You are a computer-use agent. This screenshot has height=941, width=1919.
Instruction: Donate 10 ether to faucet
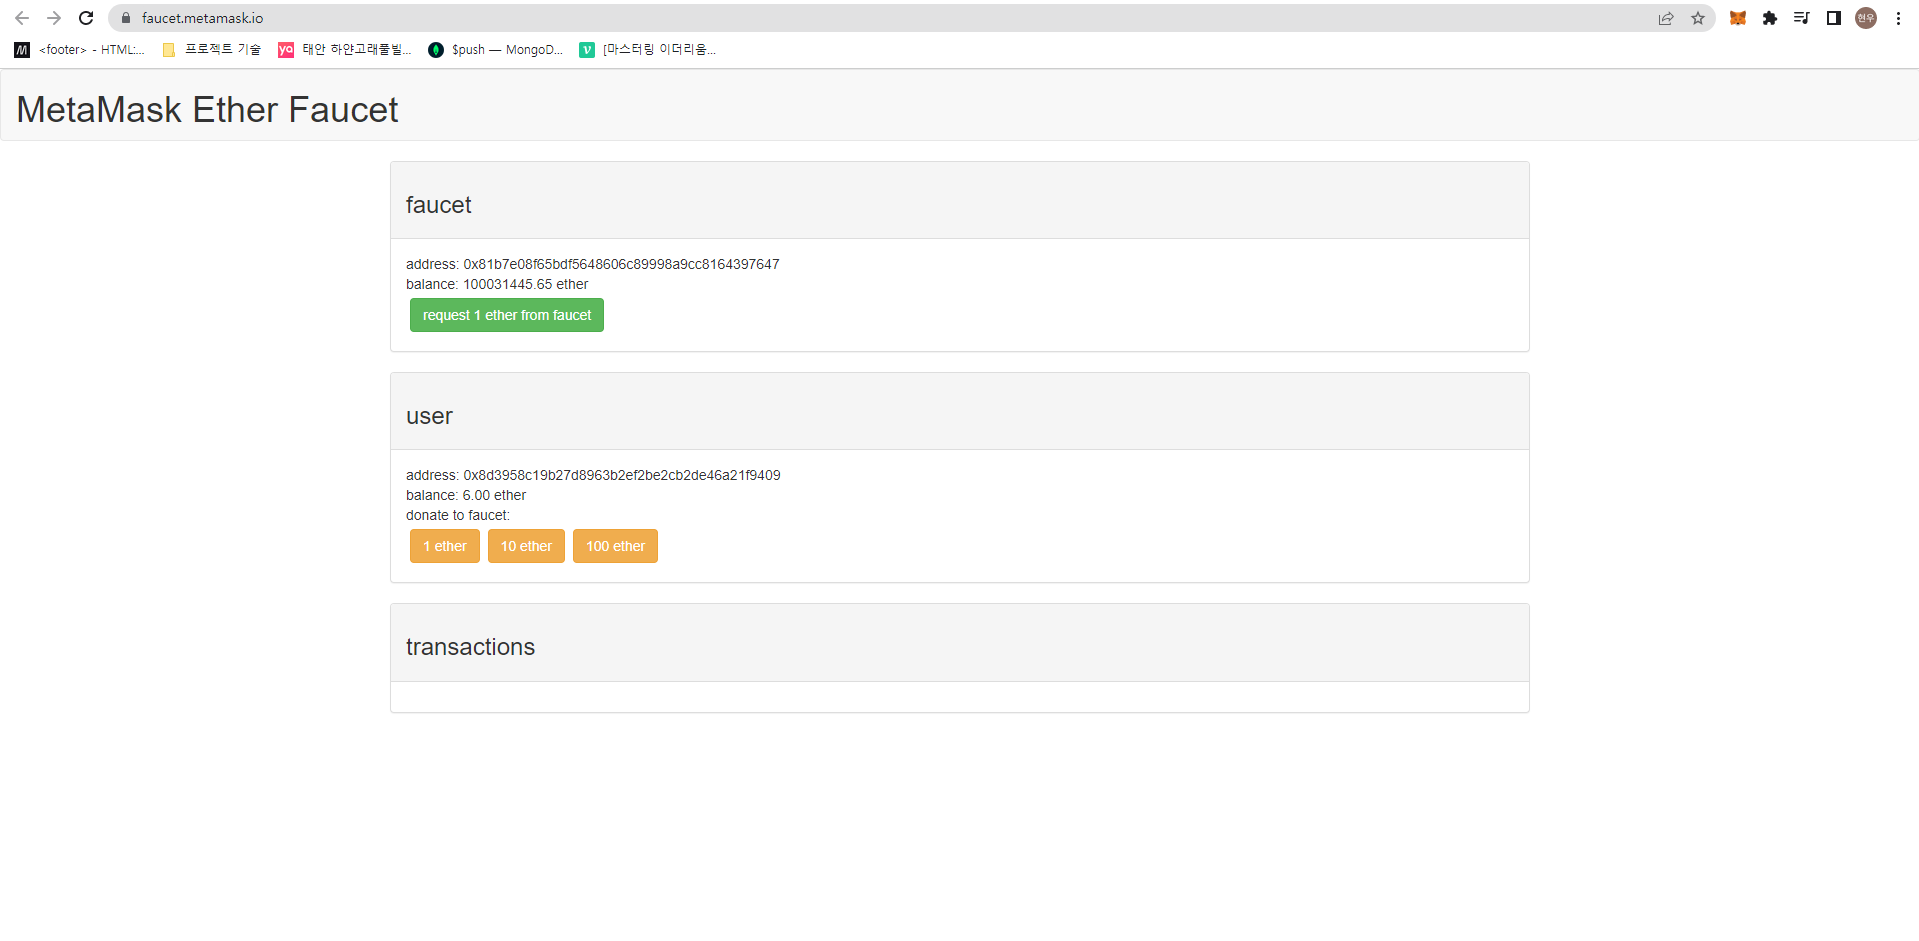pyautogui.click(x=526, y=546)
